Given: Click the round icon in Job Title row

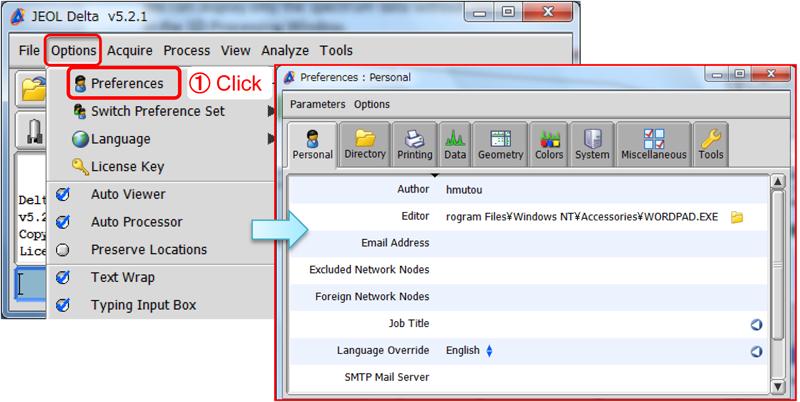Looking at the screenshot, I should tap(757, 324).
